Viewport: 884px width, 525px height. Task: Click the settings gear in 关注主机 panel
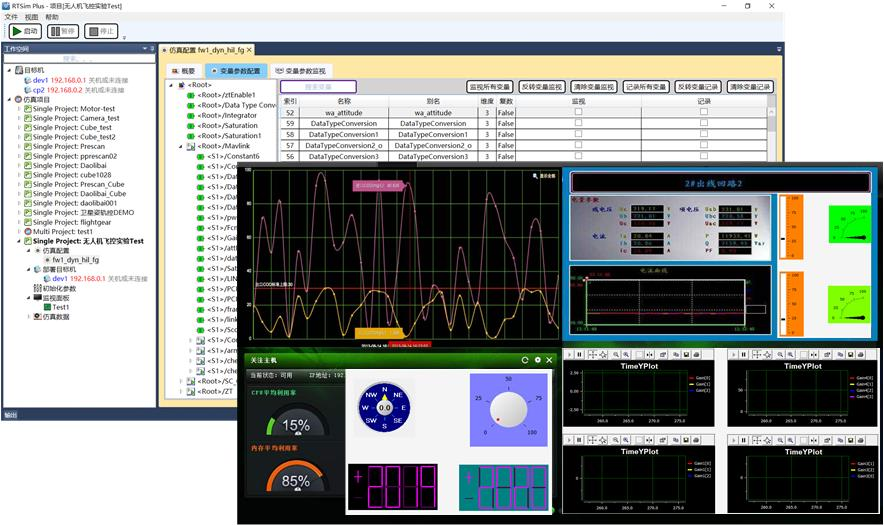click(537, 359)
